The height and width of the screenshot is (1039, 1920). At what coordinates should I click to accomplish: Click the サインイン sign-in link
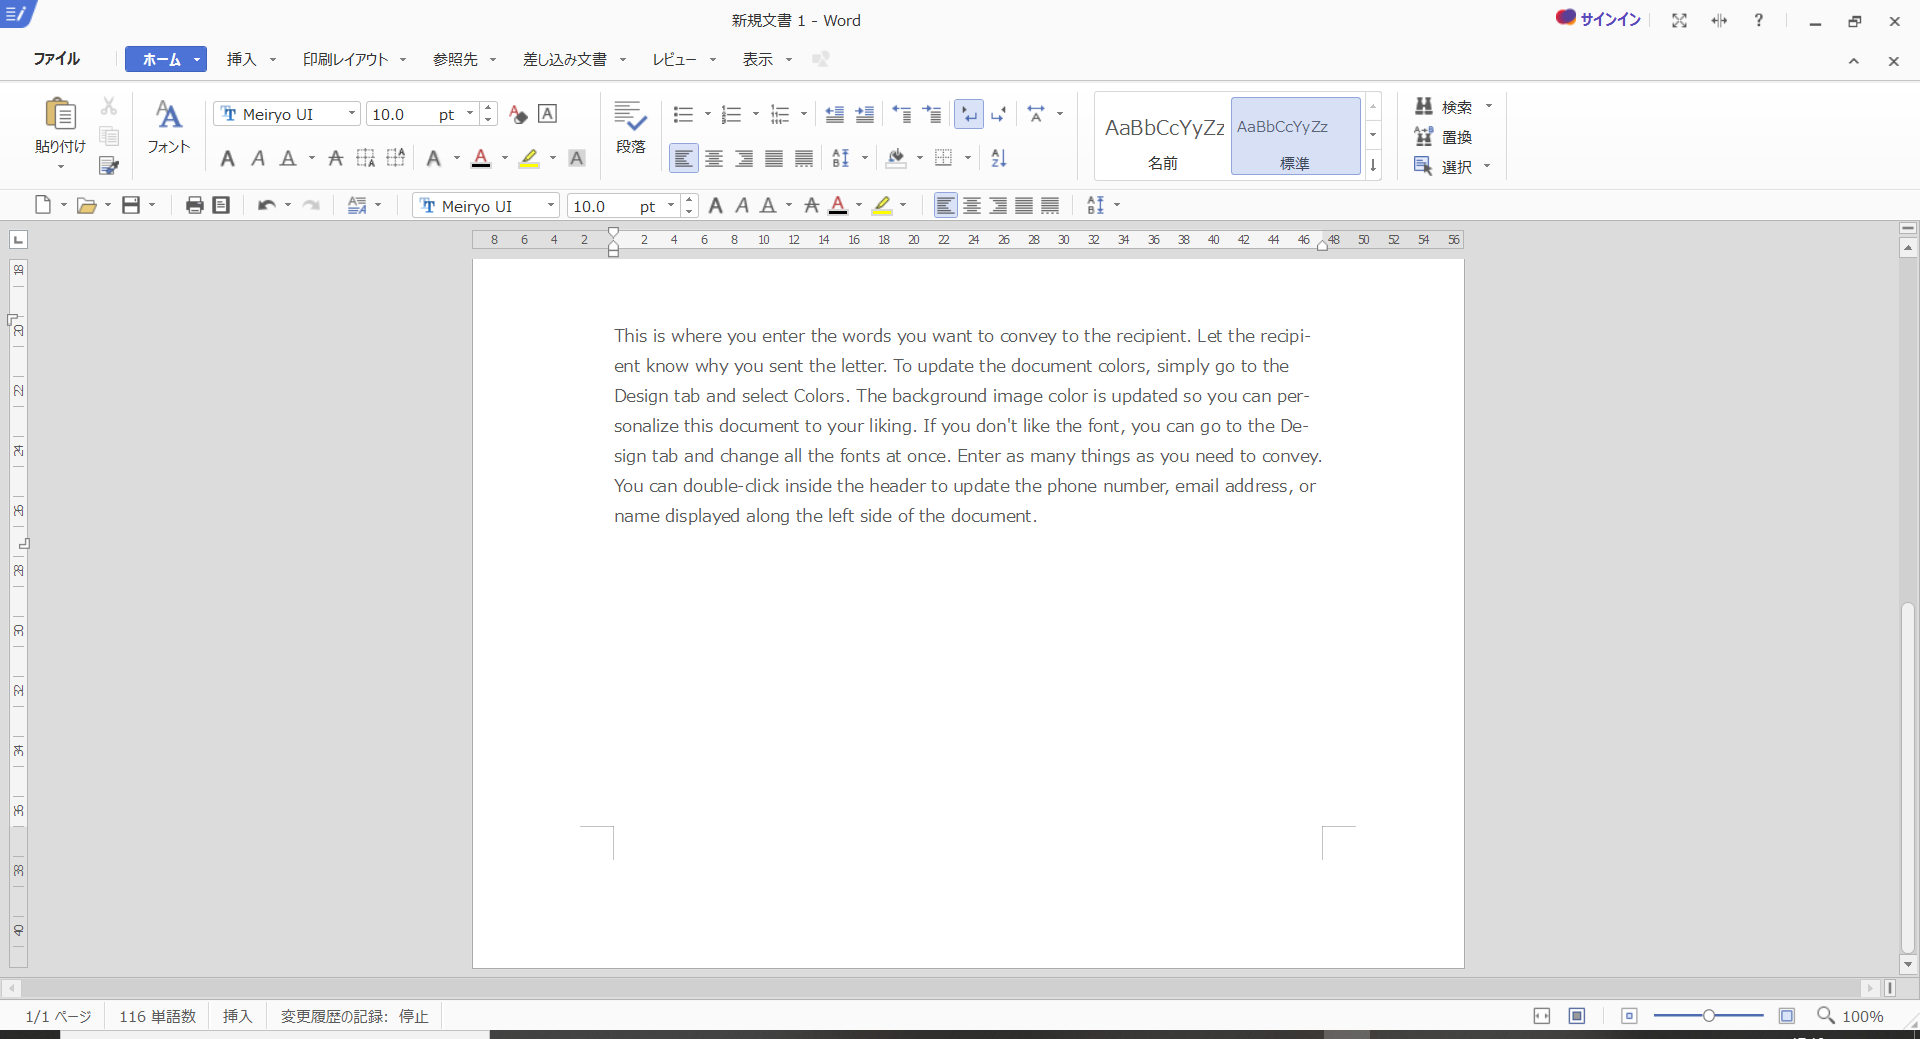click(x=1610, y=19)
